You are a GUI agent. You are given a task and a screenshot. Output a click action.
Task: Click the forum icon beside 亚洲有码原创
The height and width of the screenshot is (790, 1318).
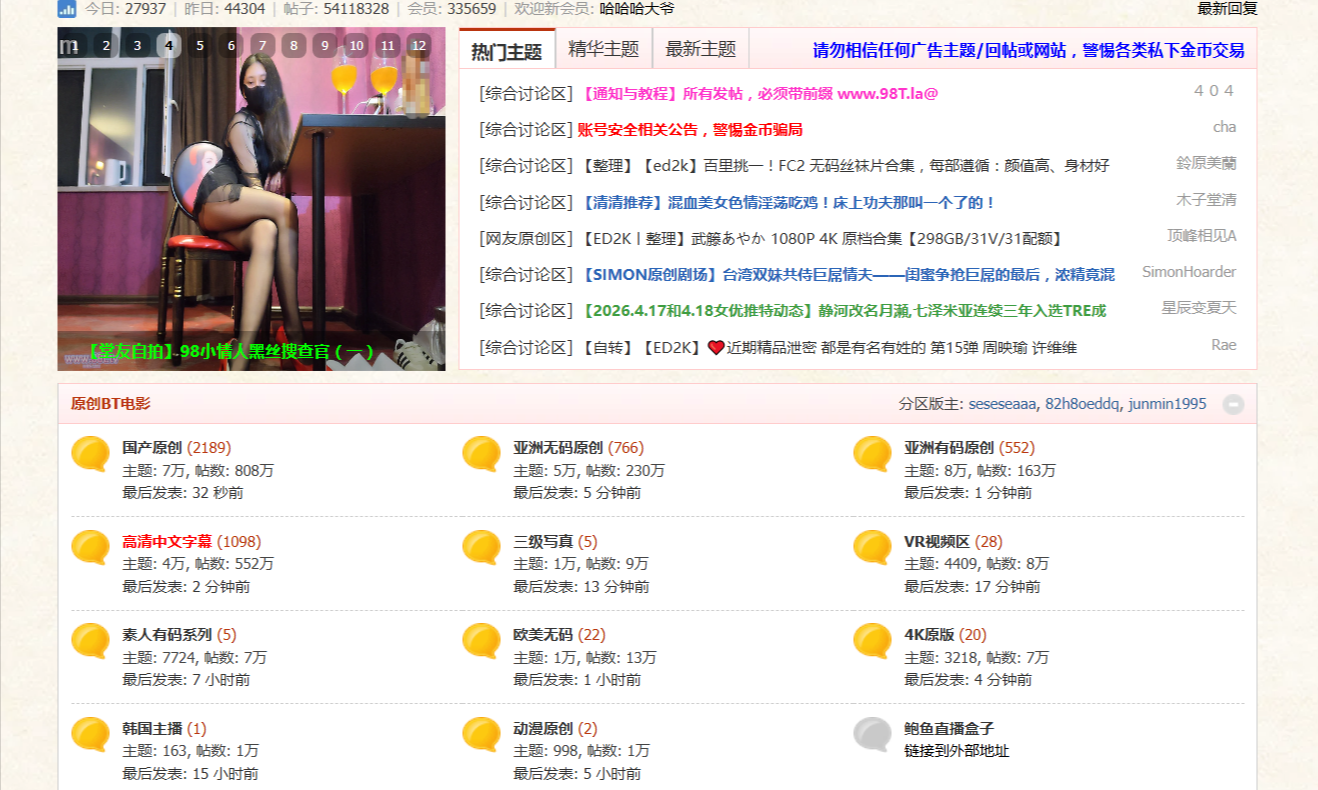(x=872, y=454)
